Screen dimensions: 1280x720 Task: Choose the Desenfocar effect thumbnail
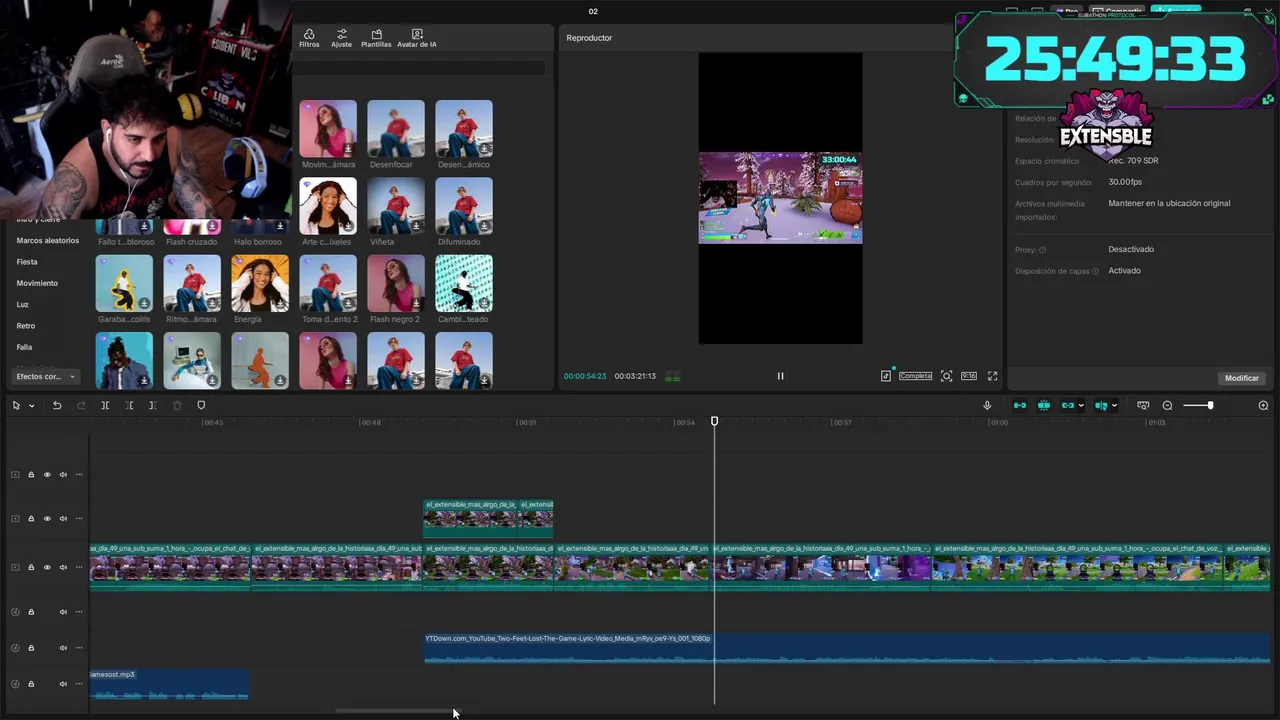(396, 128)
